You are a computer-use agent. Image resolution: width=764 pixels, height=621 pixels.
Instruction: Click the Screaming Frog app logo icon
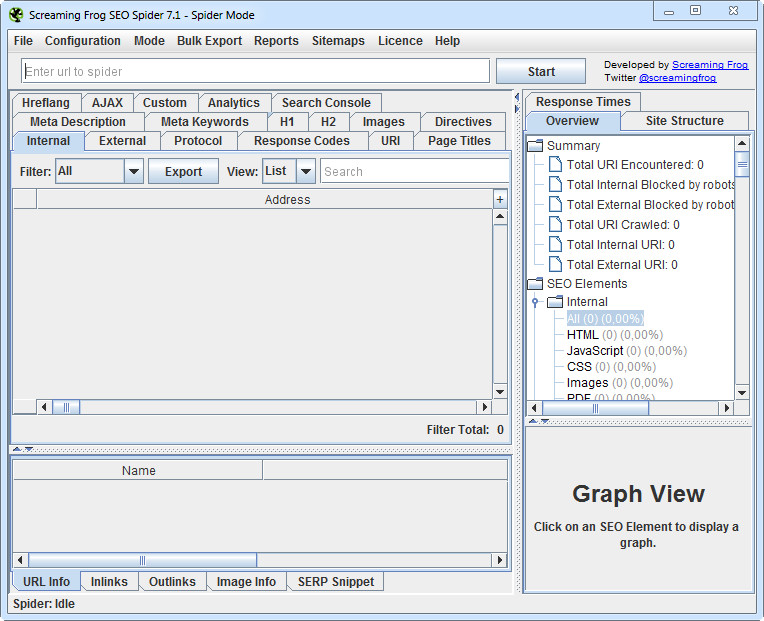pos(16,15)
